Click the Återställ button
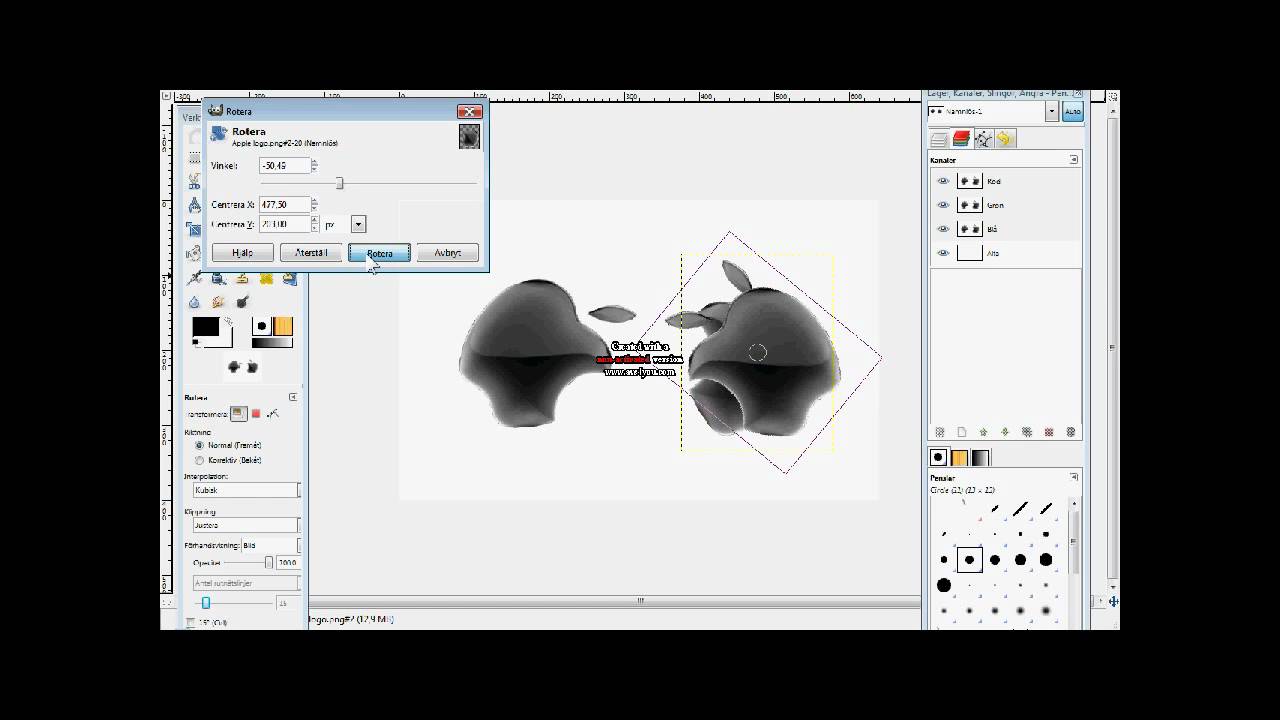1280x720 pixels. point(311,253)
